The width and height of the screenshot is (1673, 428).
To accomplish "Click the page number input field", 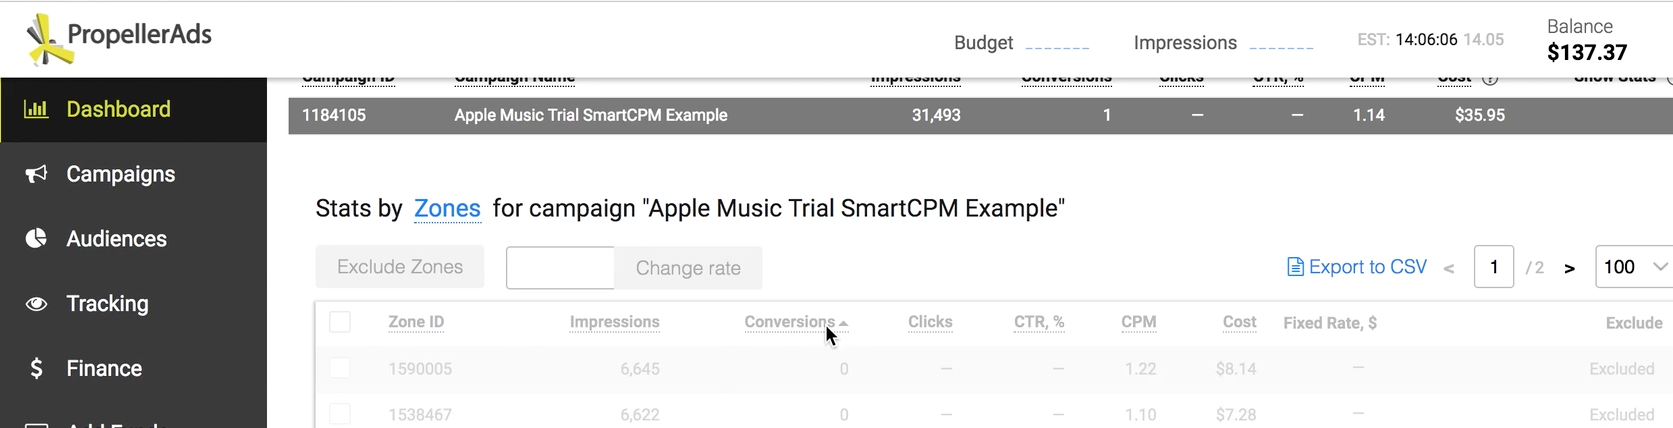I will click(1494, 267).
